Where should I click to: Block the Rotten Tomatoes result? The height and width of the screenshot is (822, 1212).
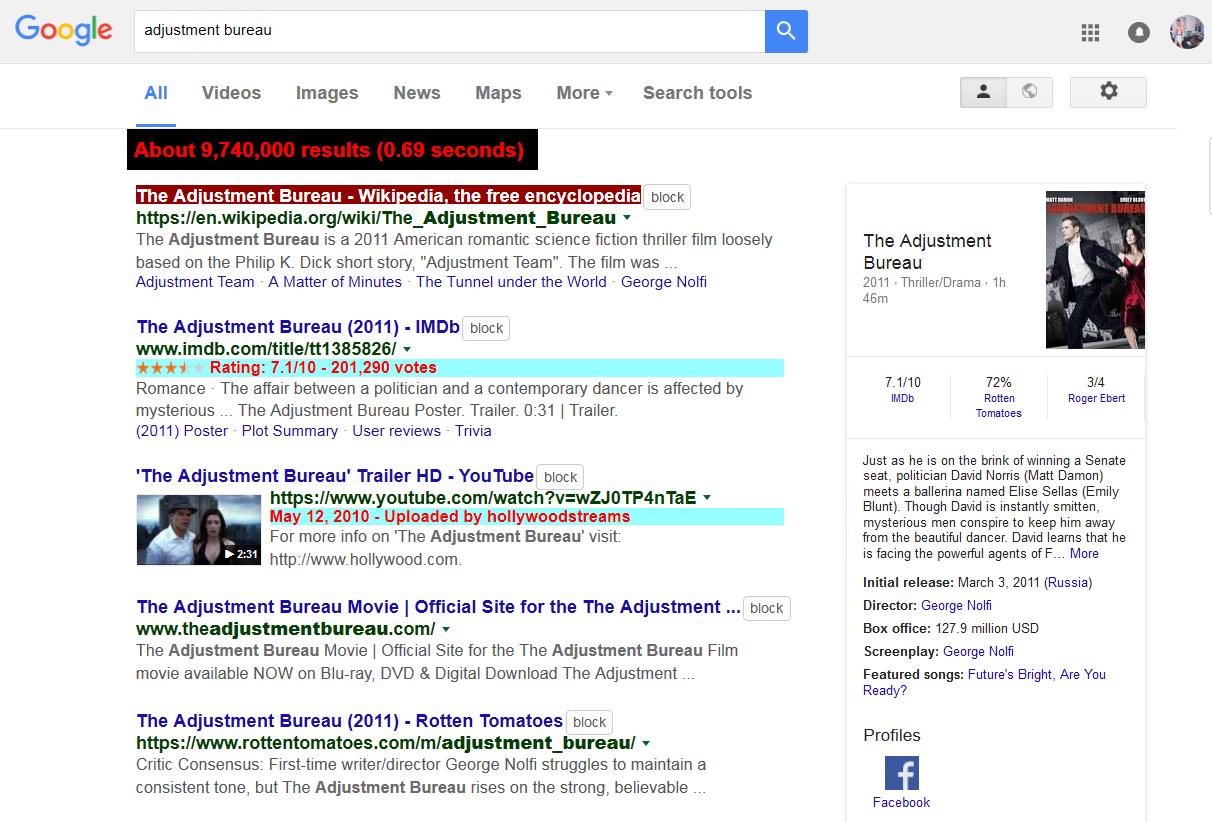[589, 722]
